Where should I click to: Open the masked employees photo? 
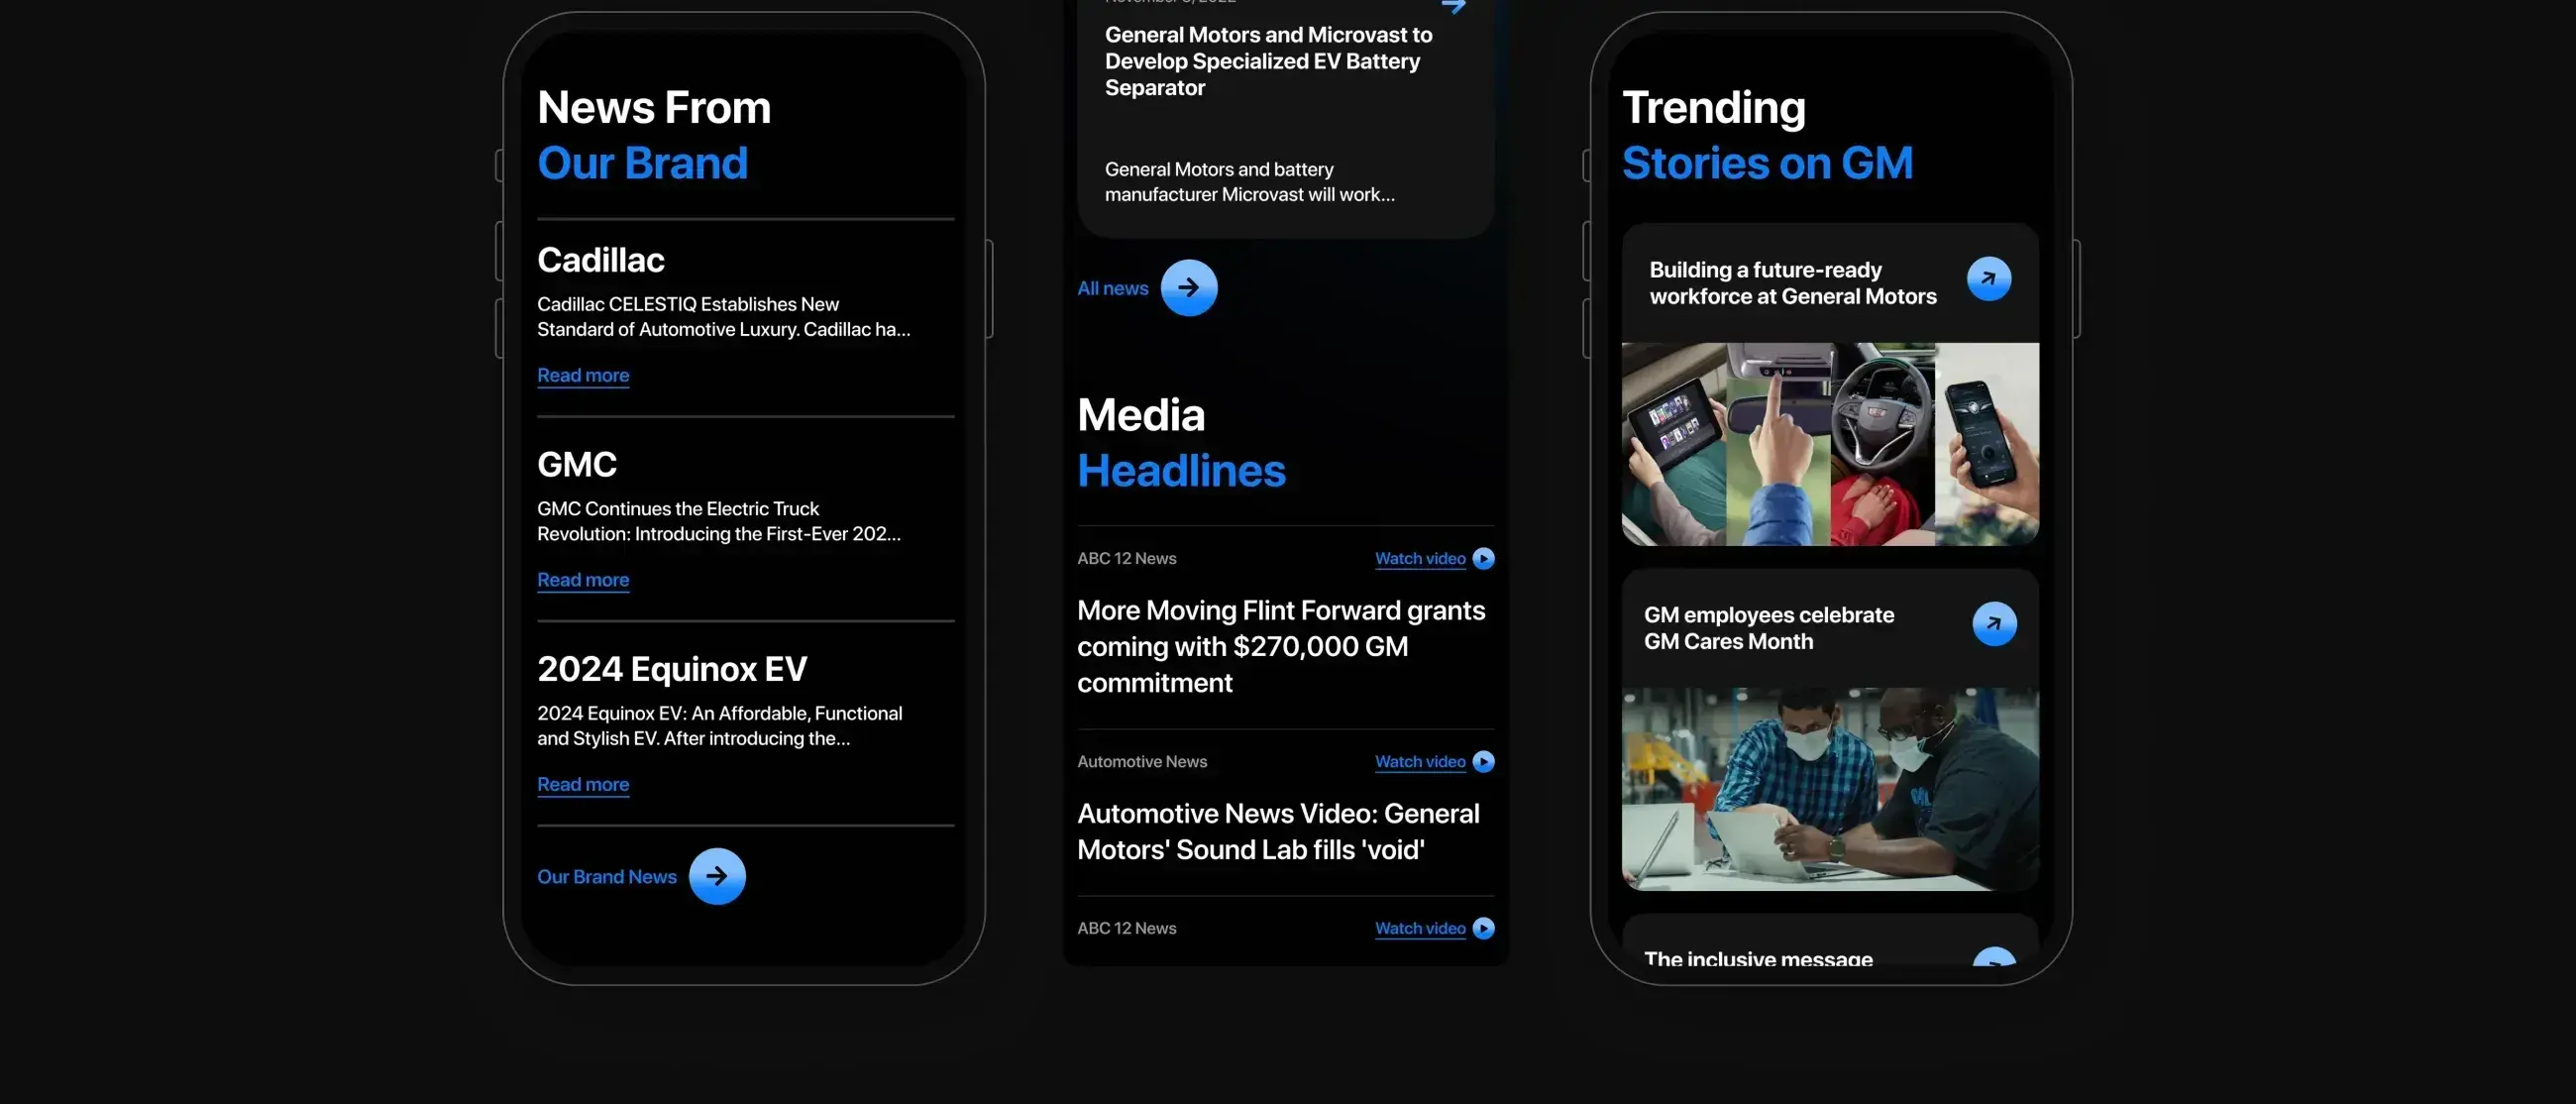(x=1830, y=788)
